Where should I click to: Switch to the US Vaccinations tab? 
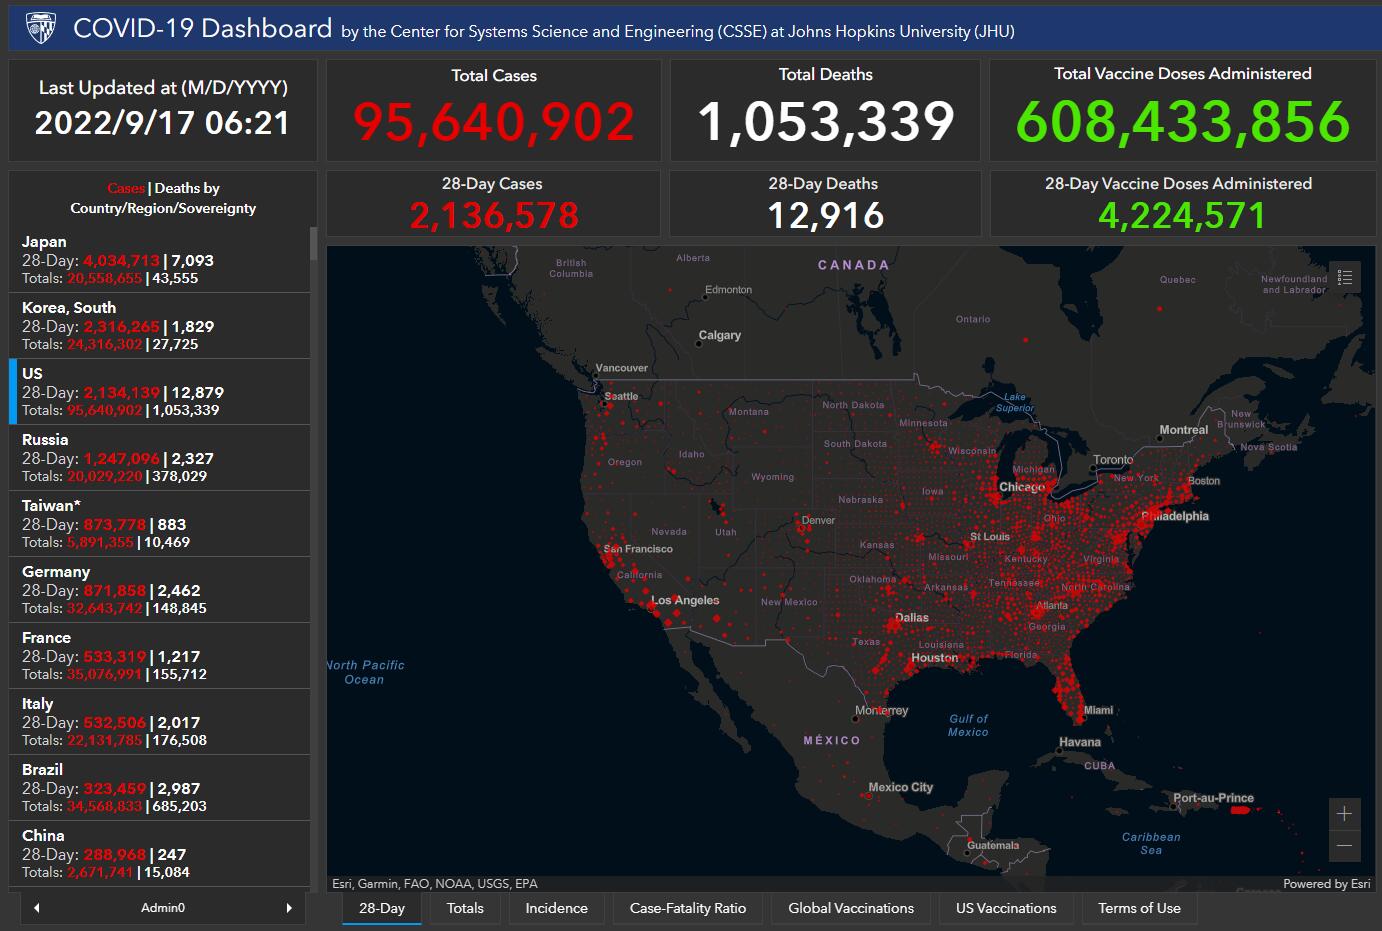click(1006, 908)
